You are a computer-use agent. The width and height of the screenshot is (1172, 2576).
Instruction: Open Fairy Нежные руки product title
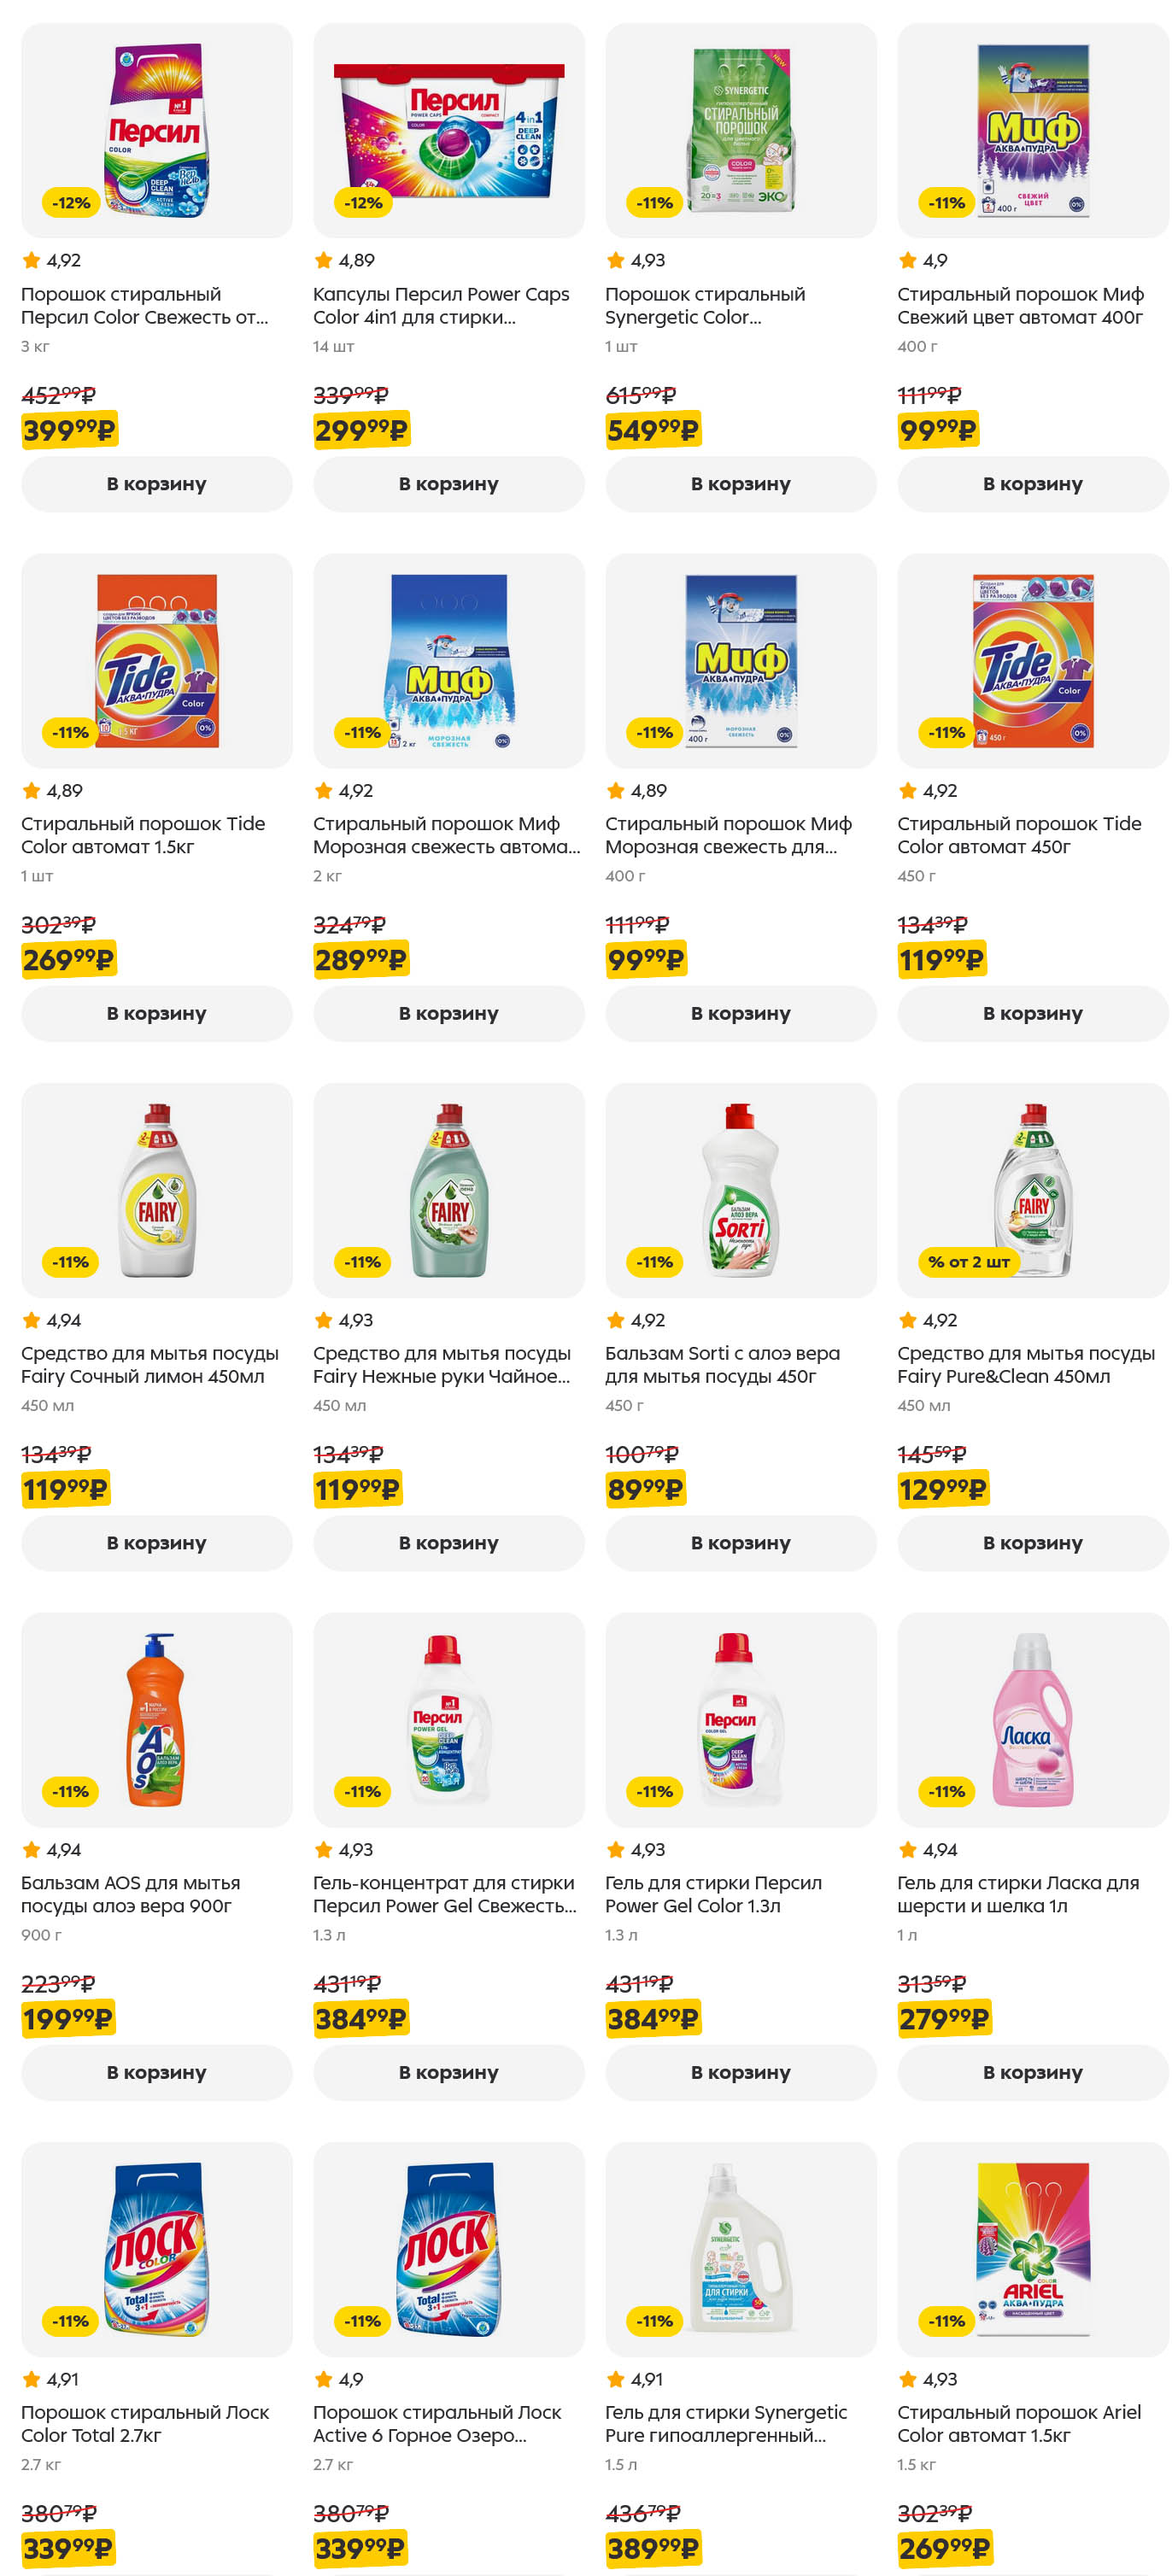(x=442, y=1365)
